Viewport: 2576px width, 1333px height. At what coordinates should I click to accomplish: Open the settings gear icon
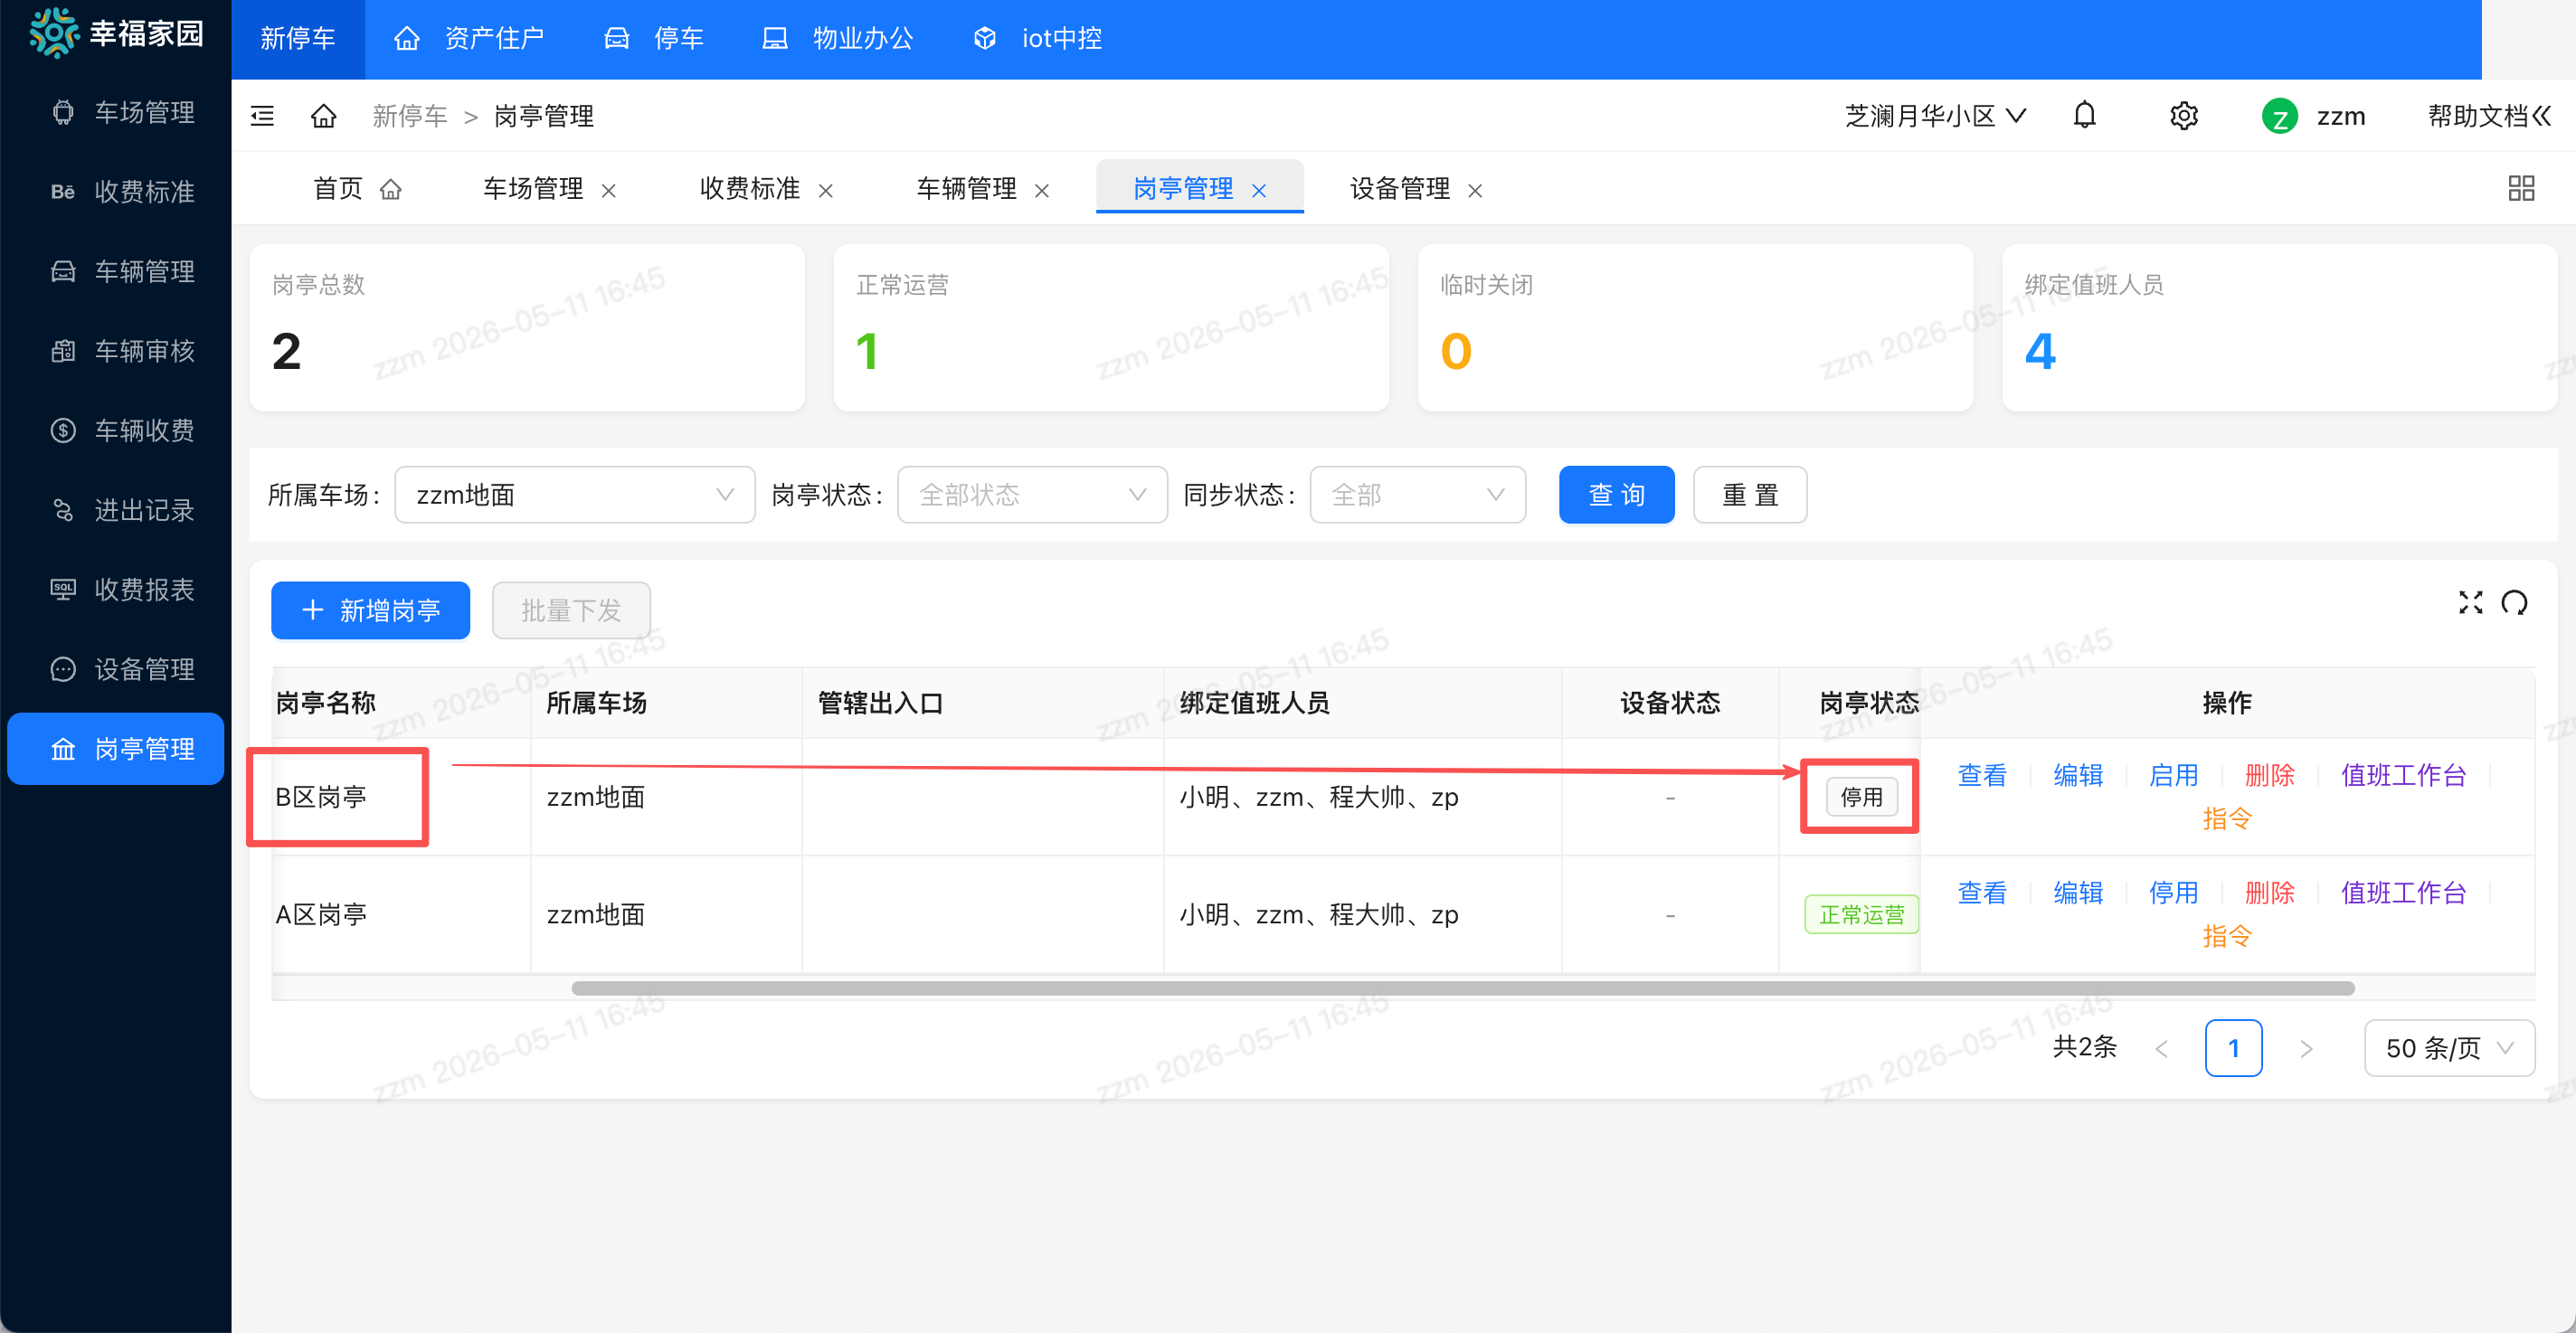pos(2183,116)
